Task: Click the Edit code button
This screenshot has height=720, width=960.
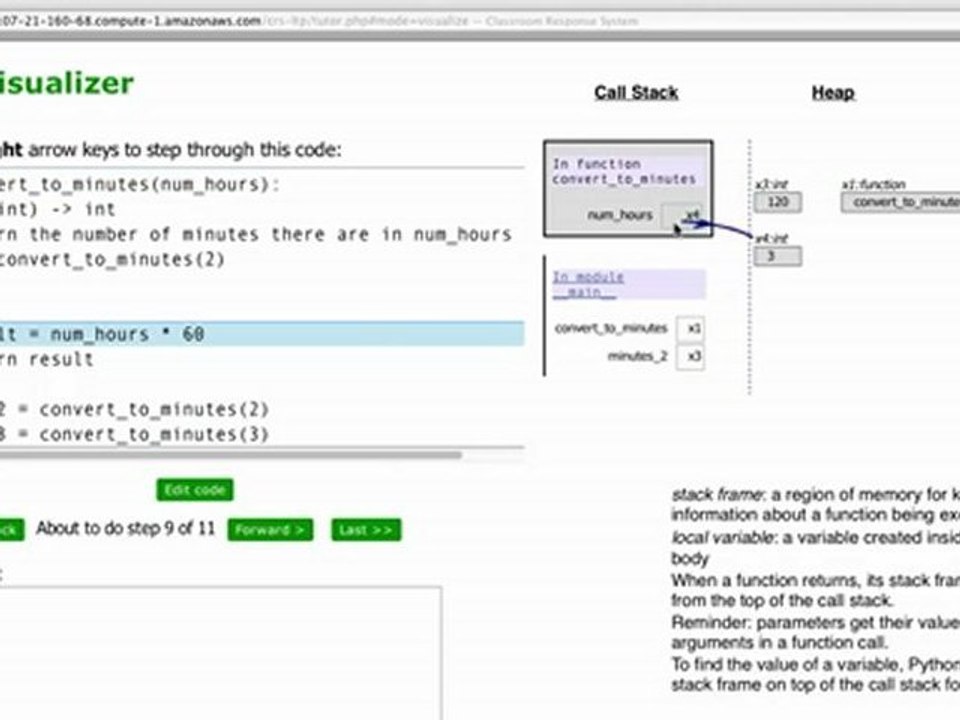Action: (195, 490)
